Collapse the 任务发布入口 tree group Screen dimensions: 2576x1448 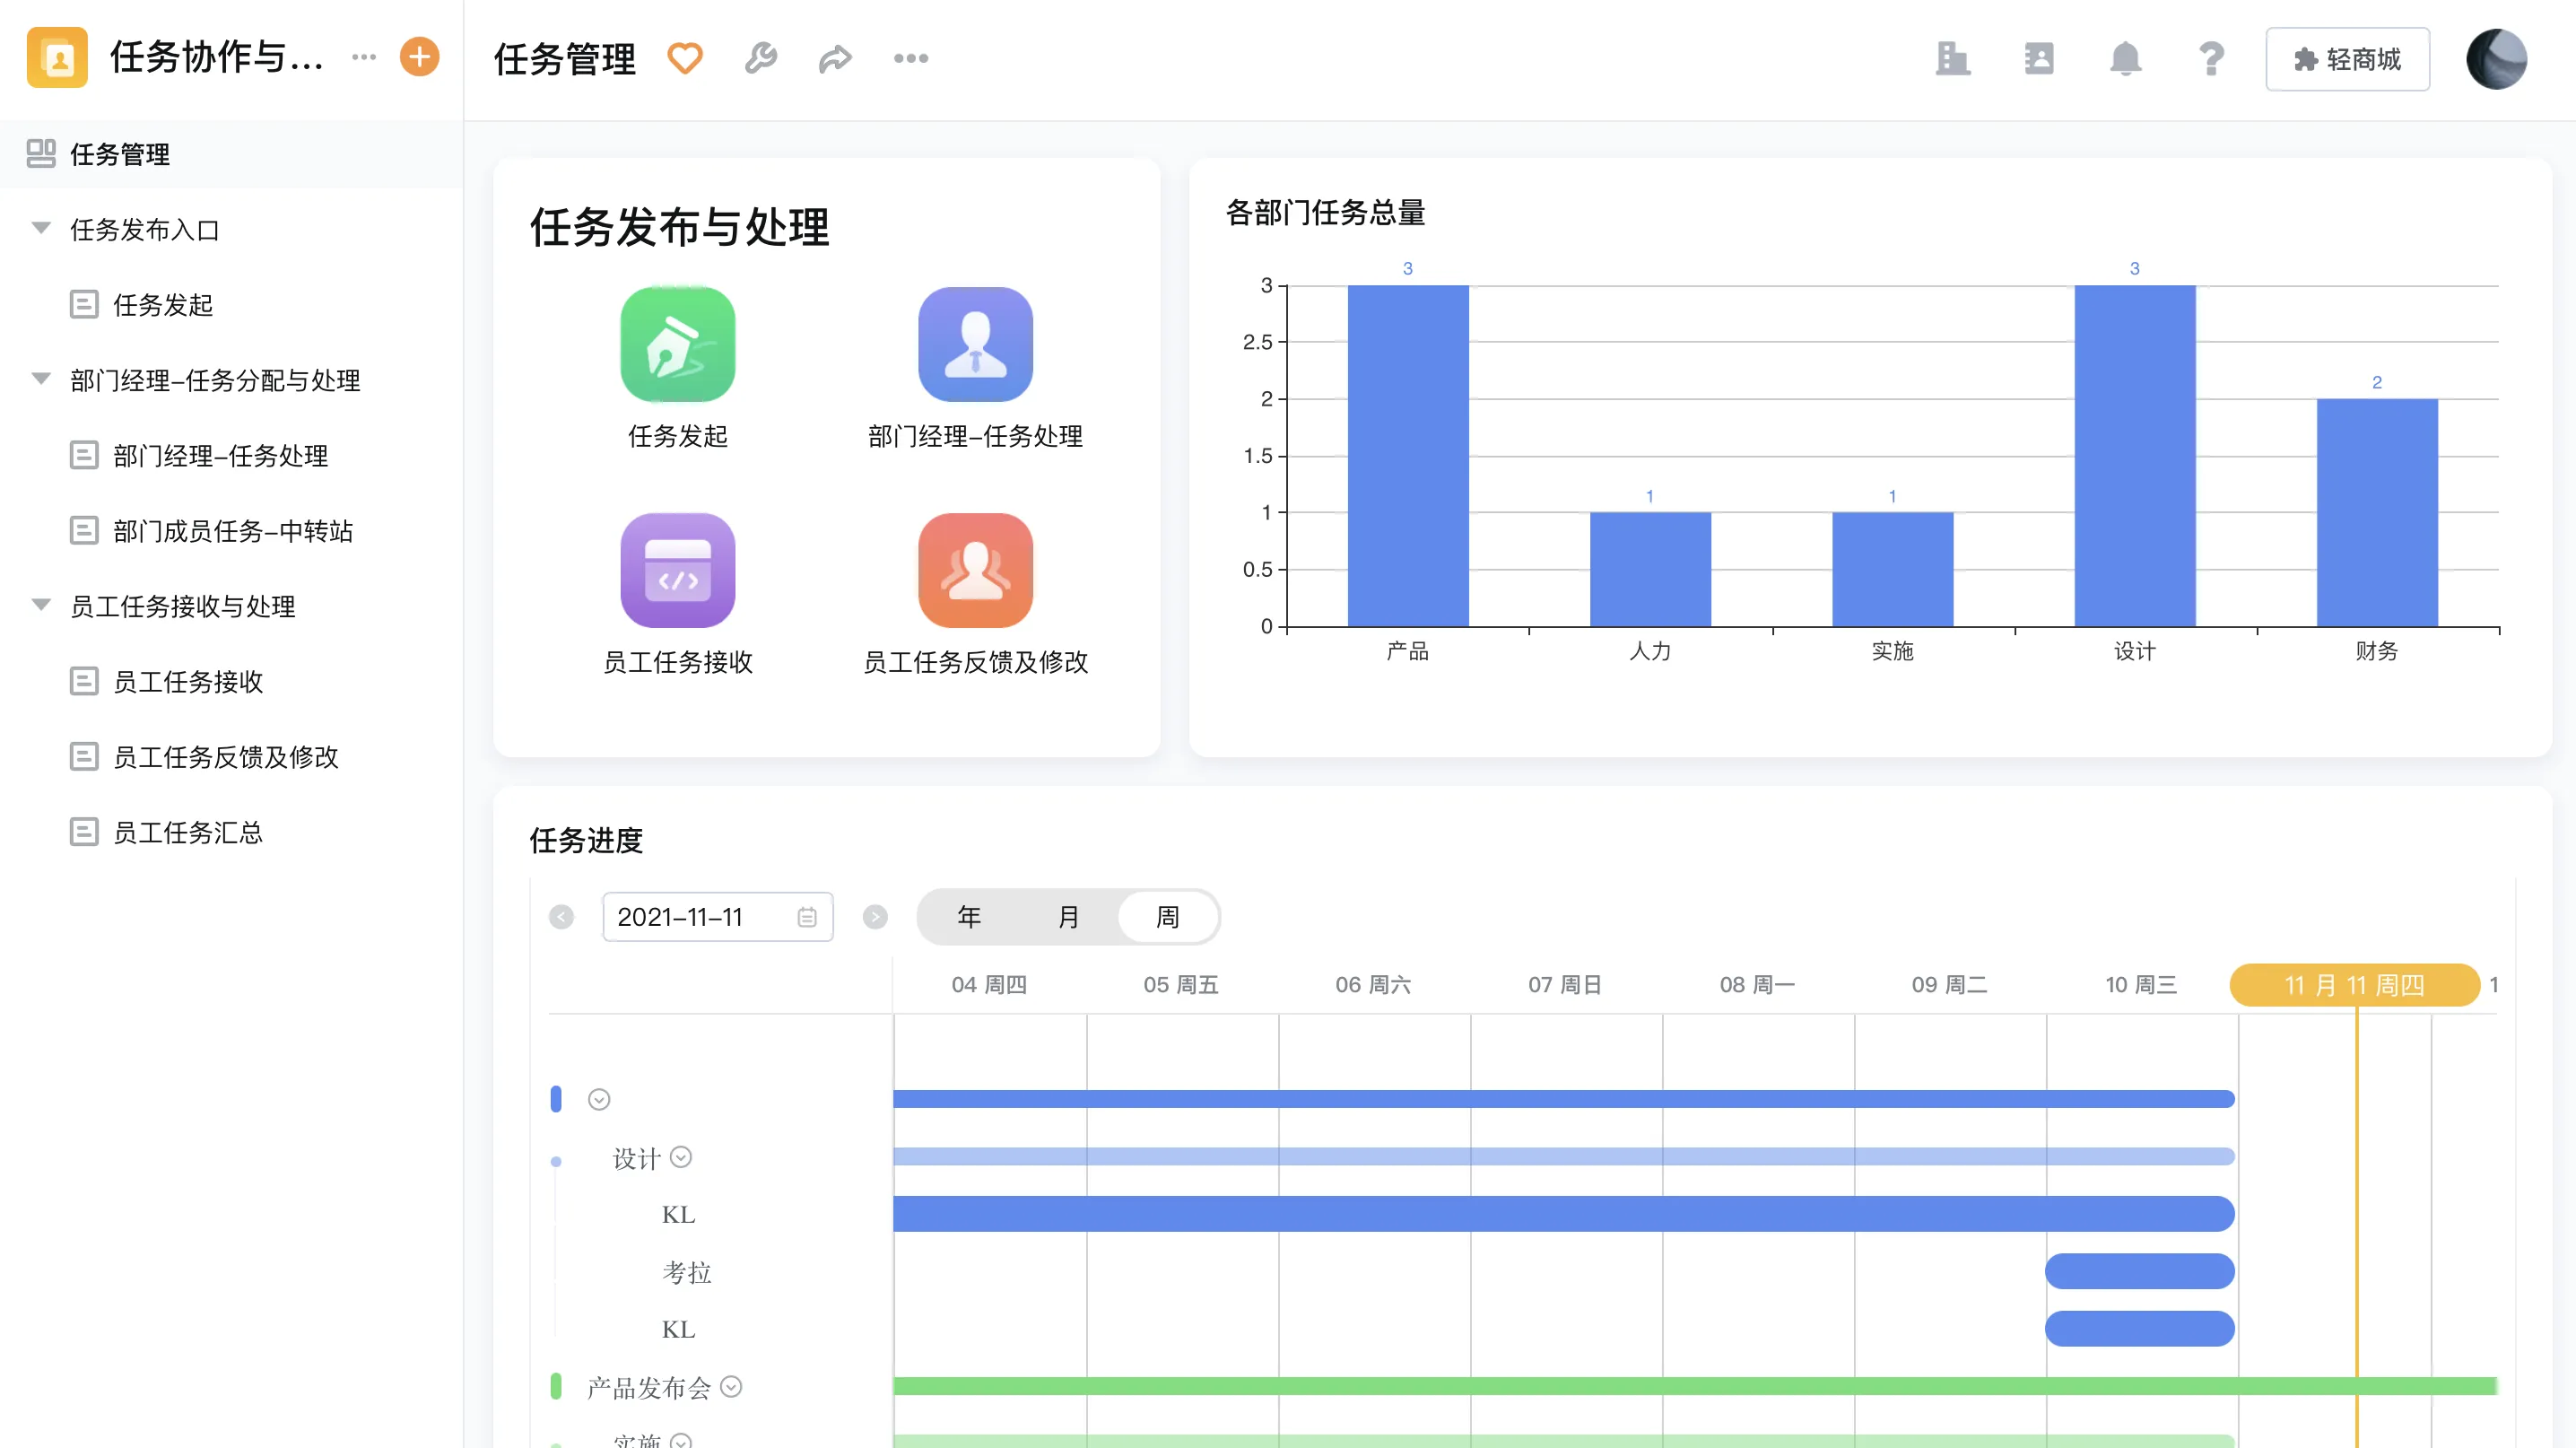pos(41,228)
